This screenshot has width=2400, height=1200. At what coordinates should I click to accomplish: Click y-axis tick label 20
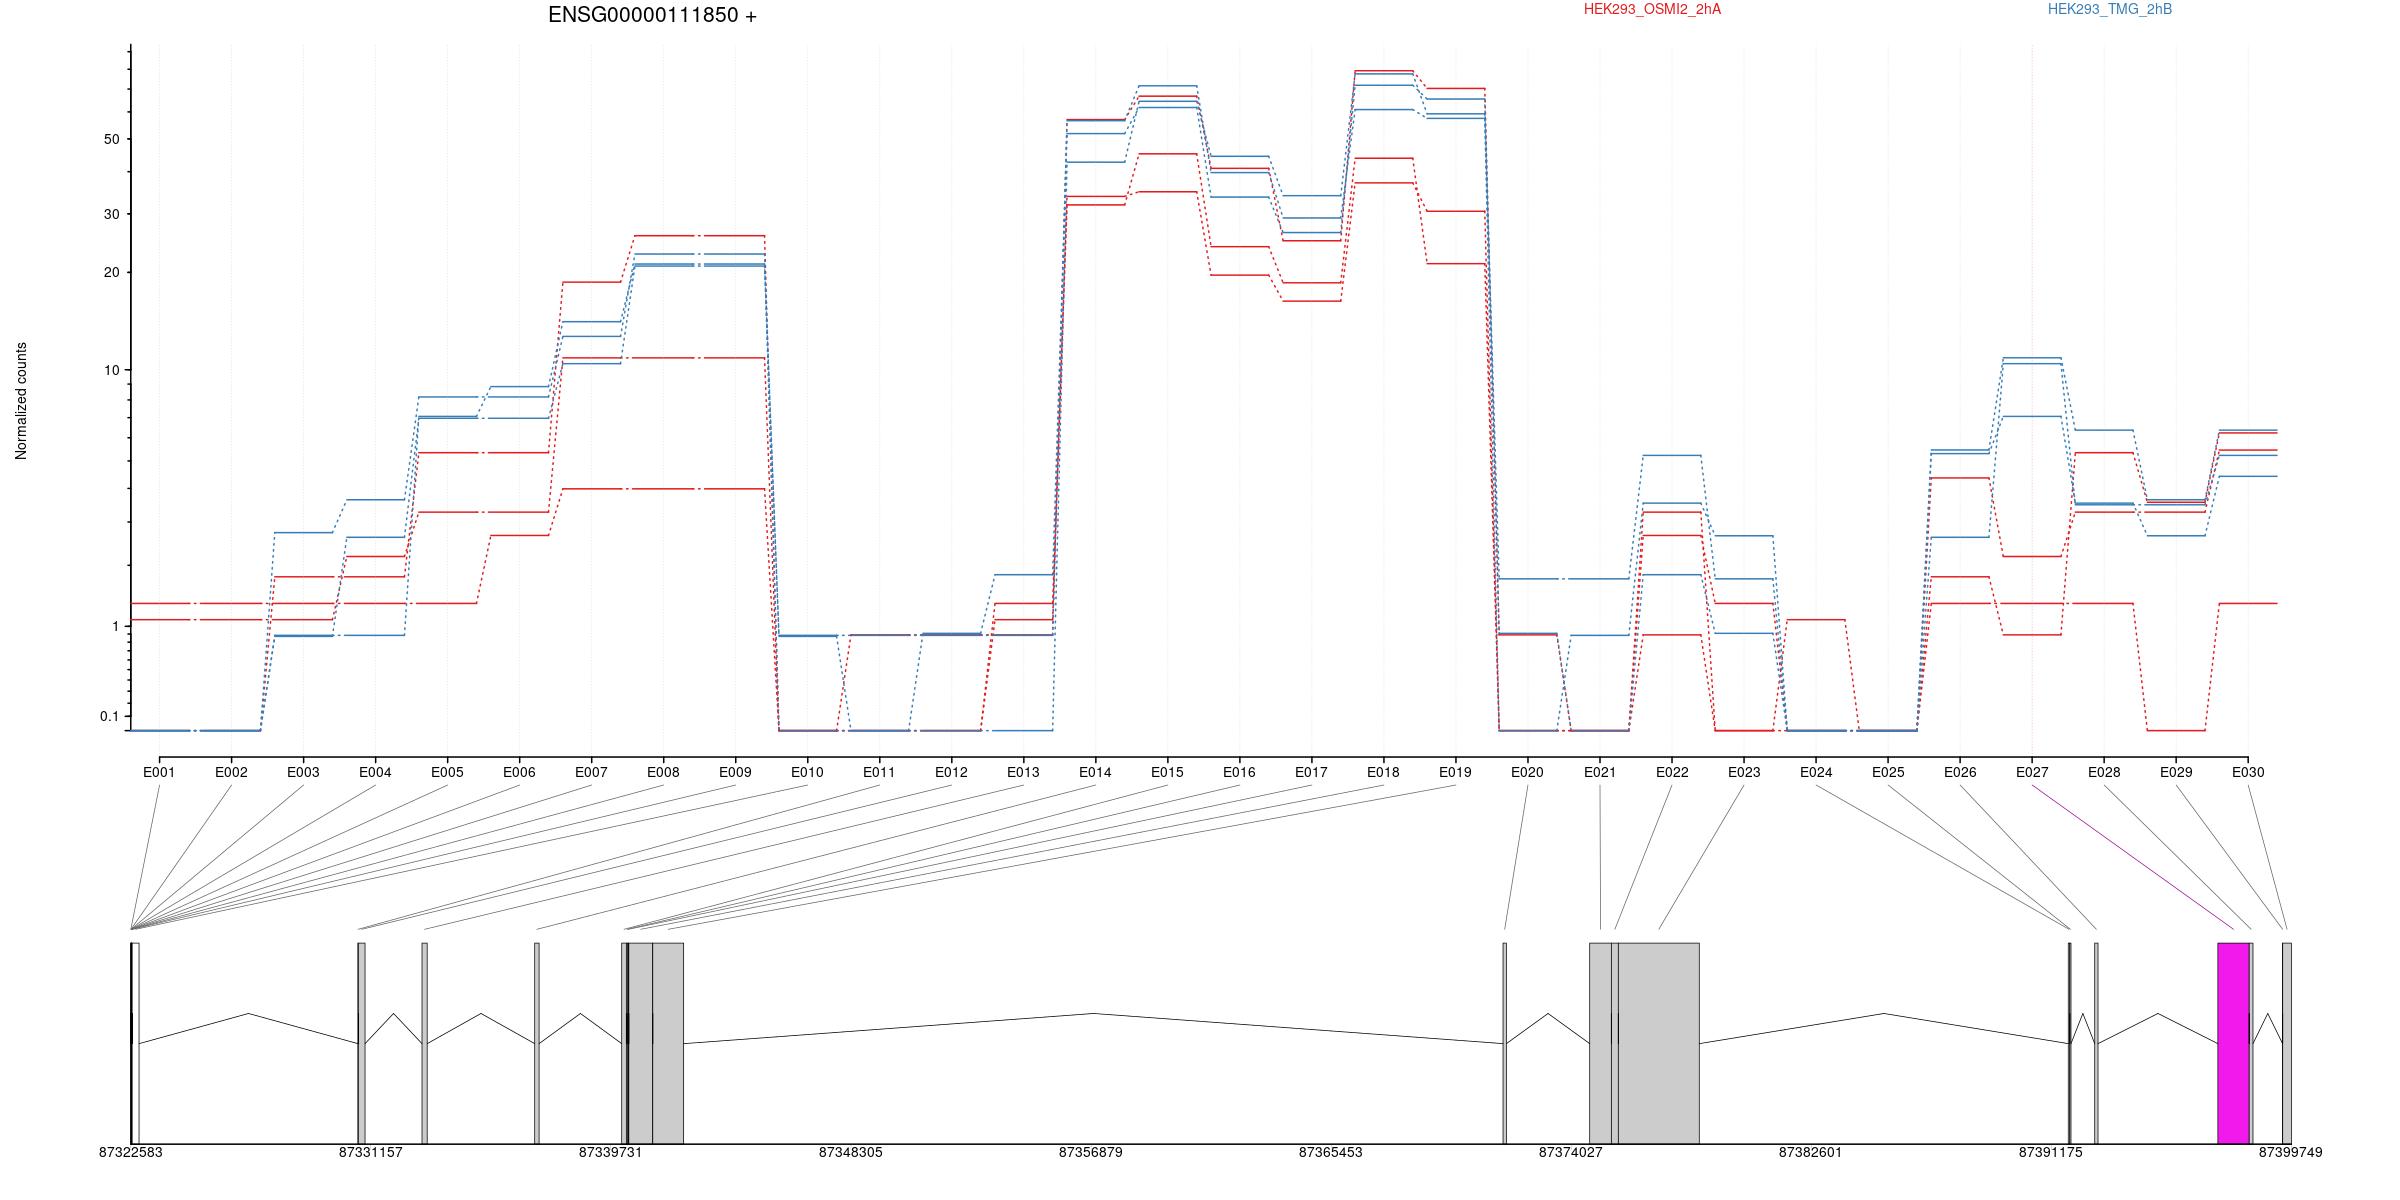pos(111,272)
